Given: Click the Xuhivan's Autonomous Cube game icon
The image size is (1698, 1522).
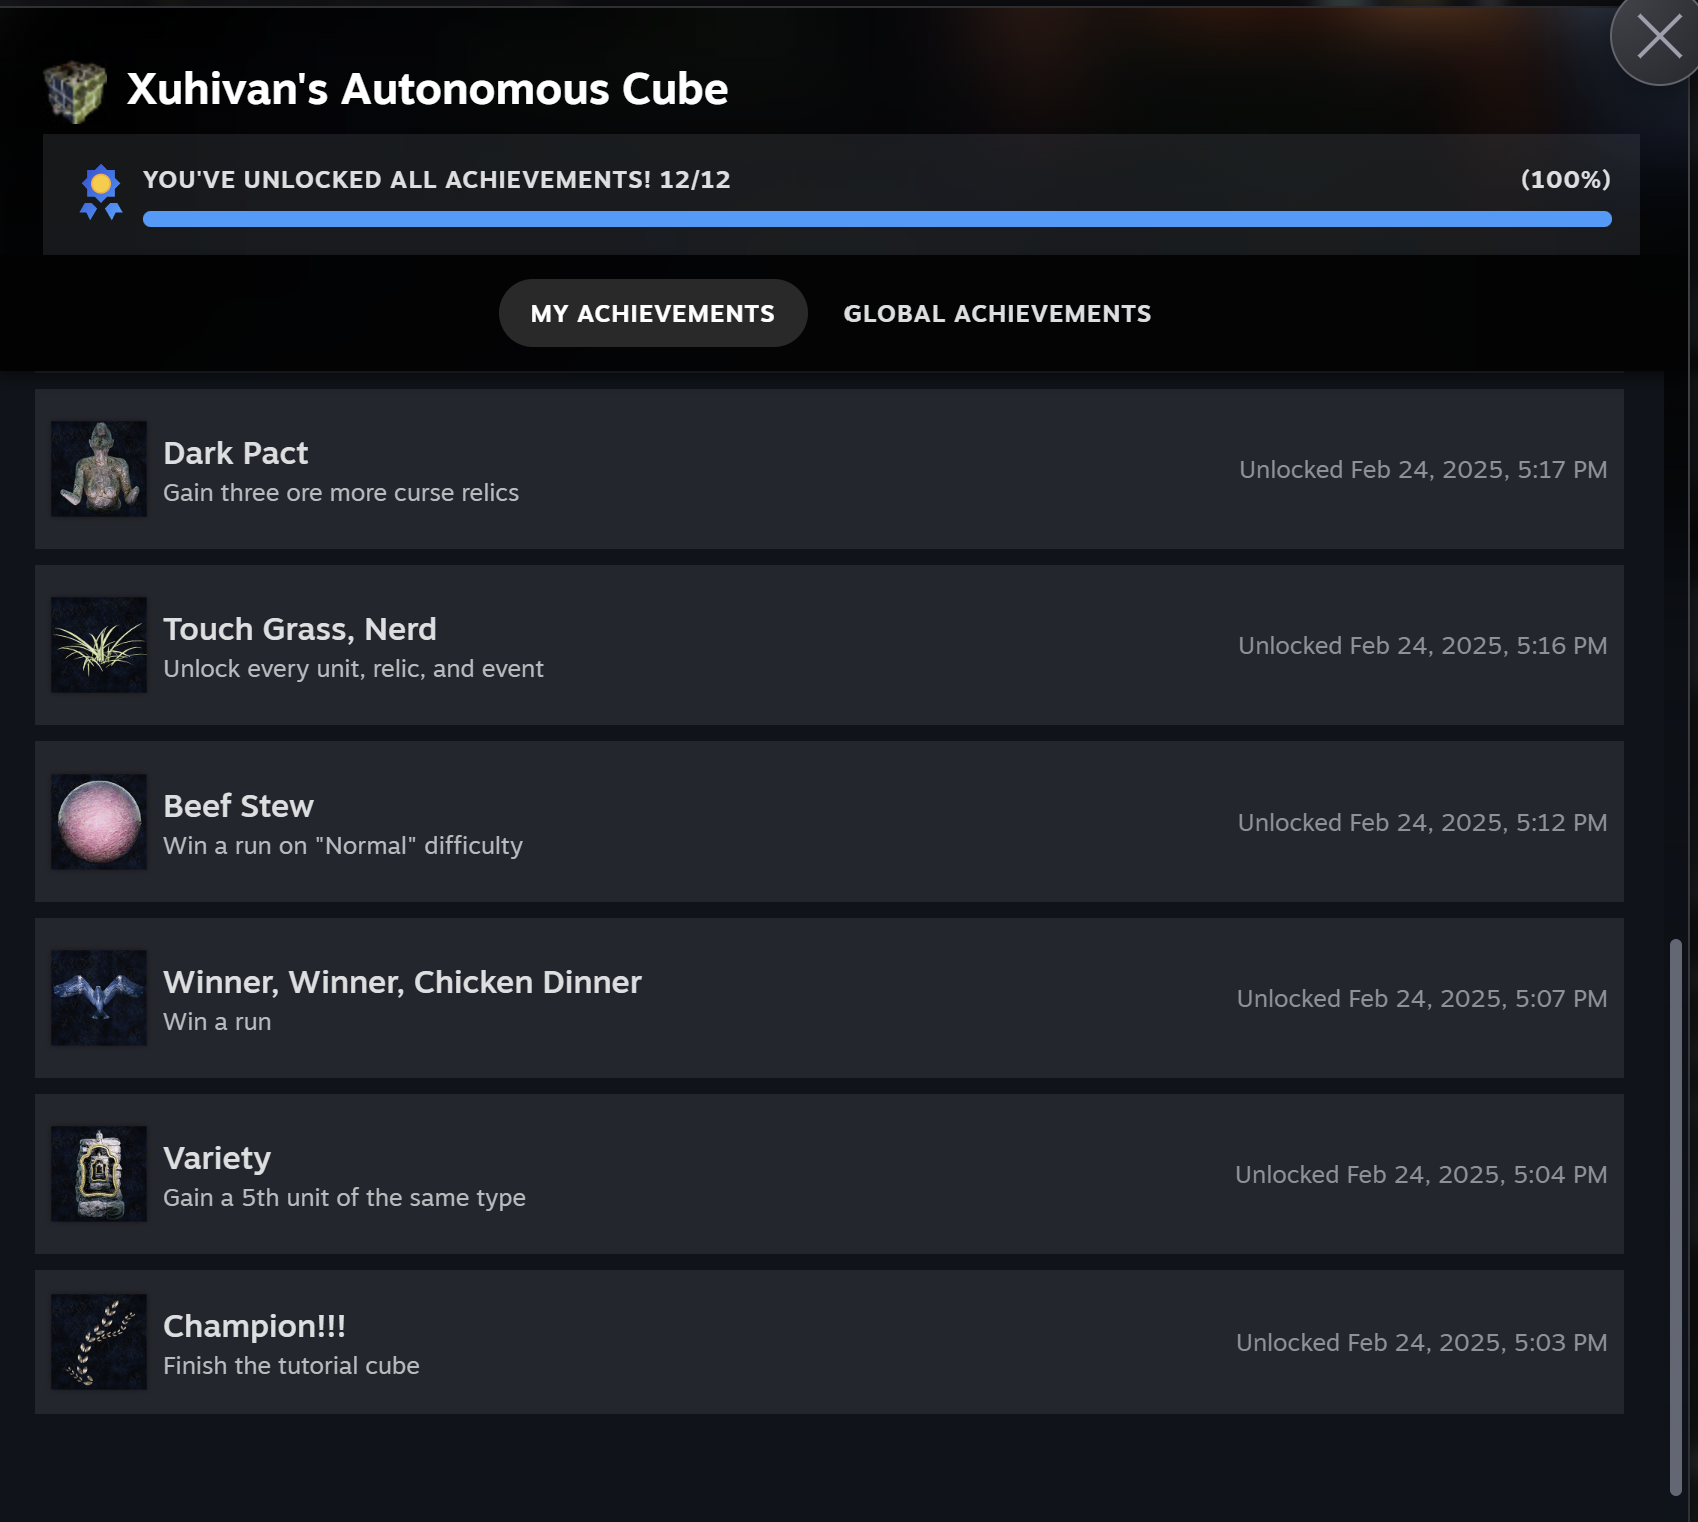Looking at the screenshot, I should click(x=76, y=91).
